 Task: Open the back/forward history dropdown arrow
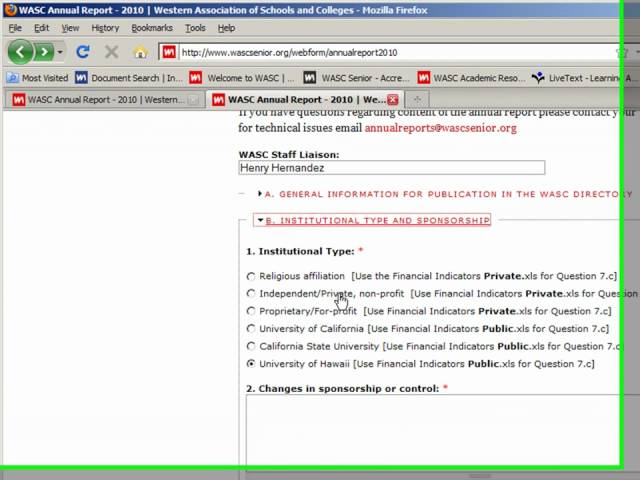pos(60,52)
